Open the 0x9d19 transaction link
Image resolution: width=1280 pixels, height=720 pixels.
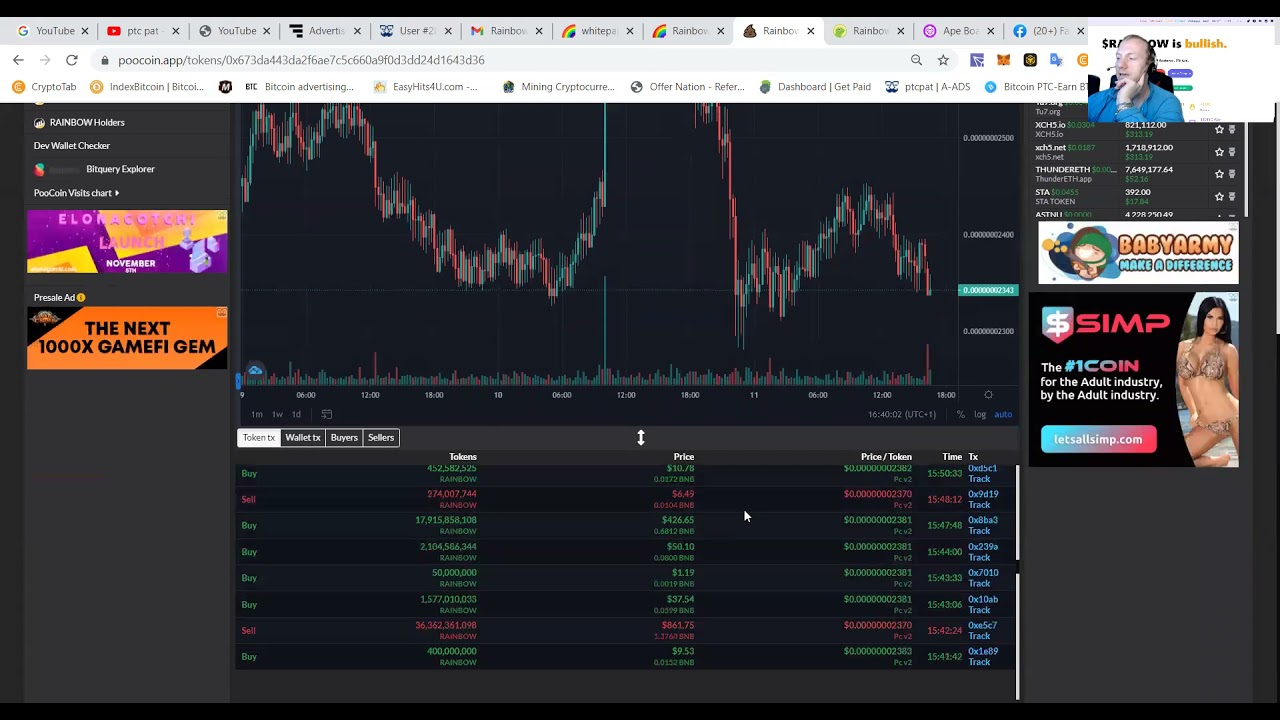tap(983, 494)
